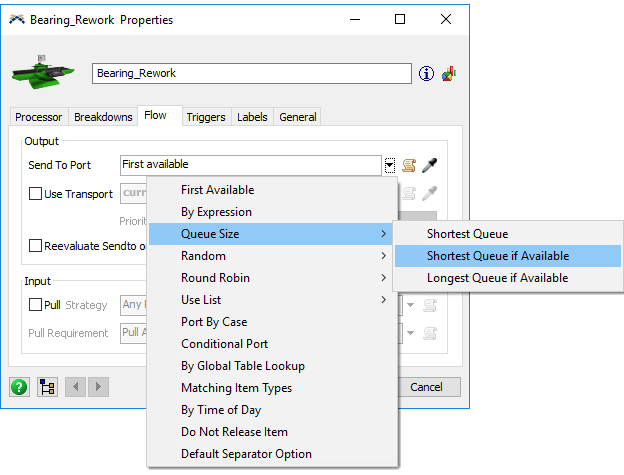The image size is (624, 475).
Task: Open code editor scroll icon for Send To Port
Action: (409, 165)
